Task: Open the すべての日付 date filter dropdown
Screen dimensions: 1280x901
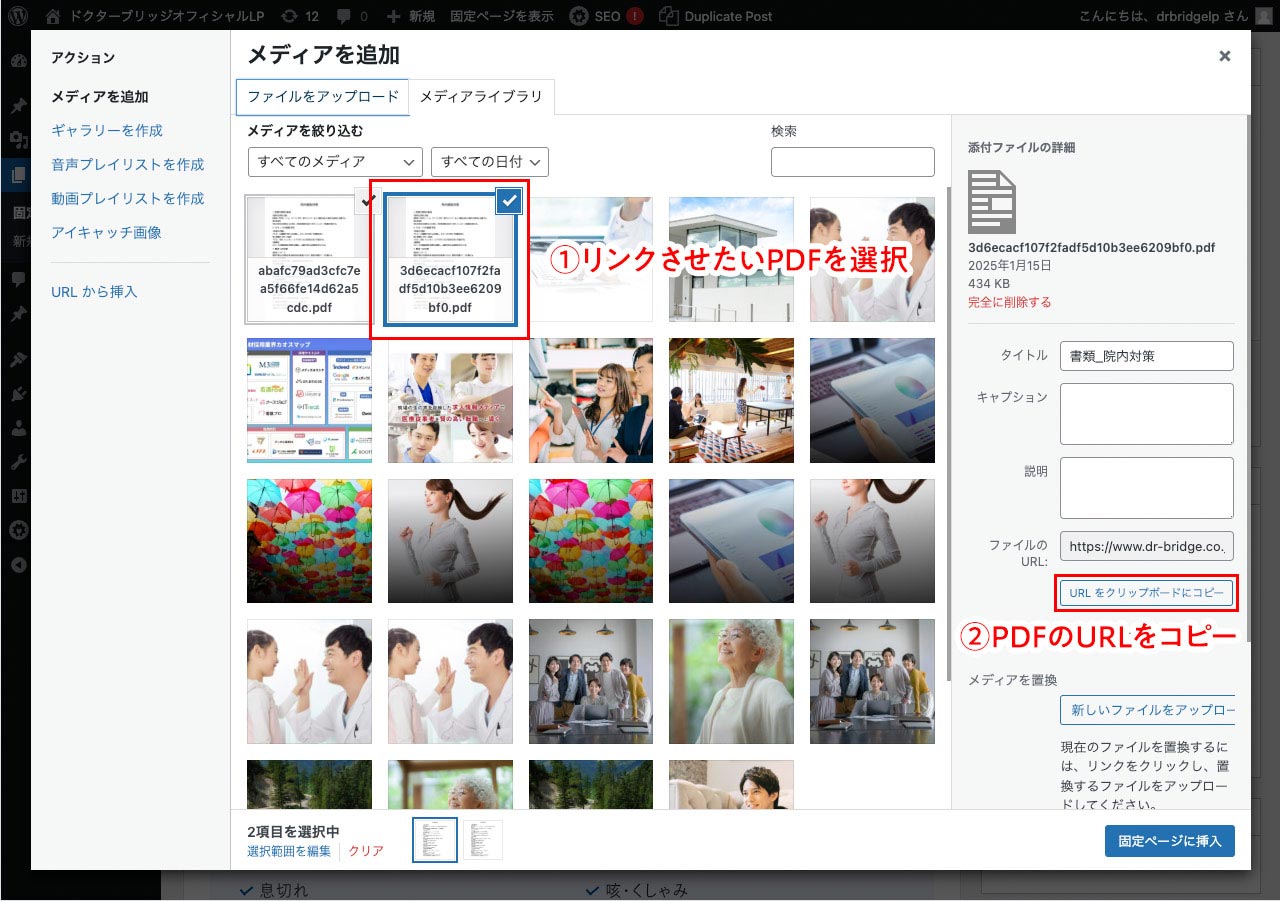Action: [x=490, y=161]
